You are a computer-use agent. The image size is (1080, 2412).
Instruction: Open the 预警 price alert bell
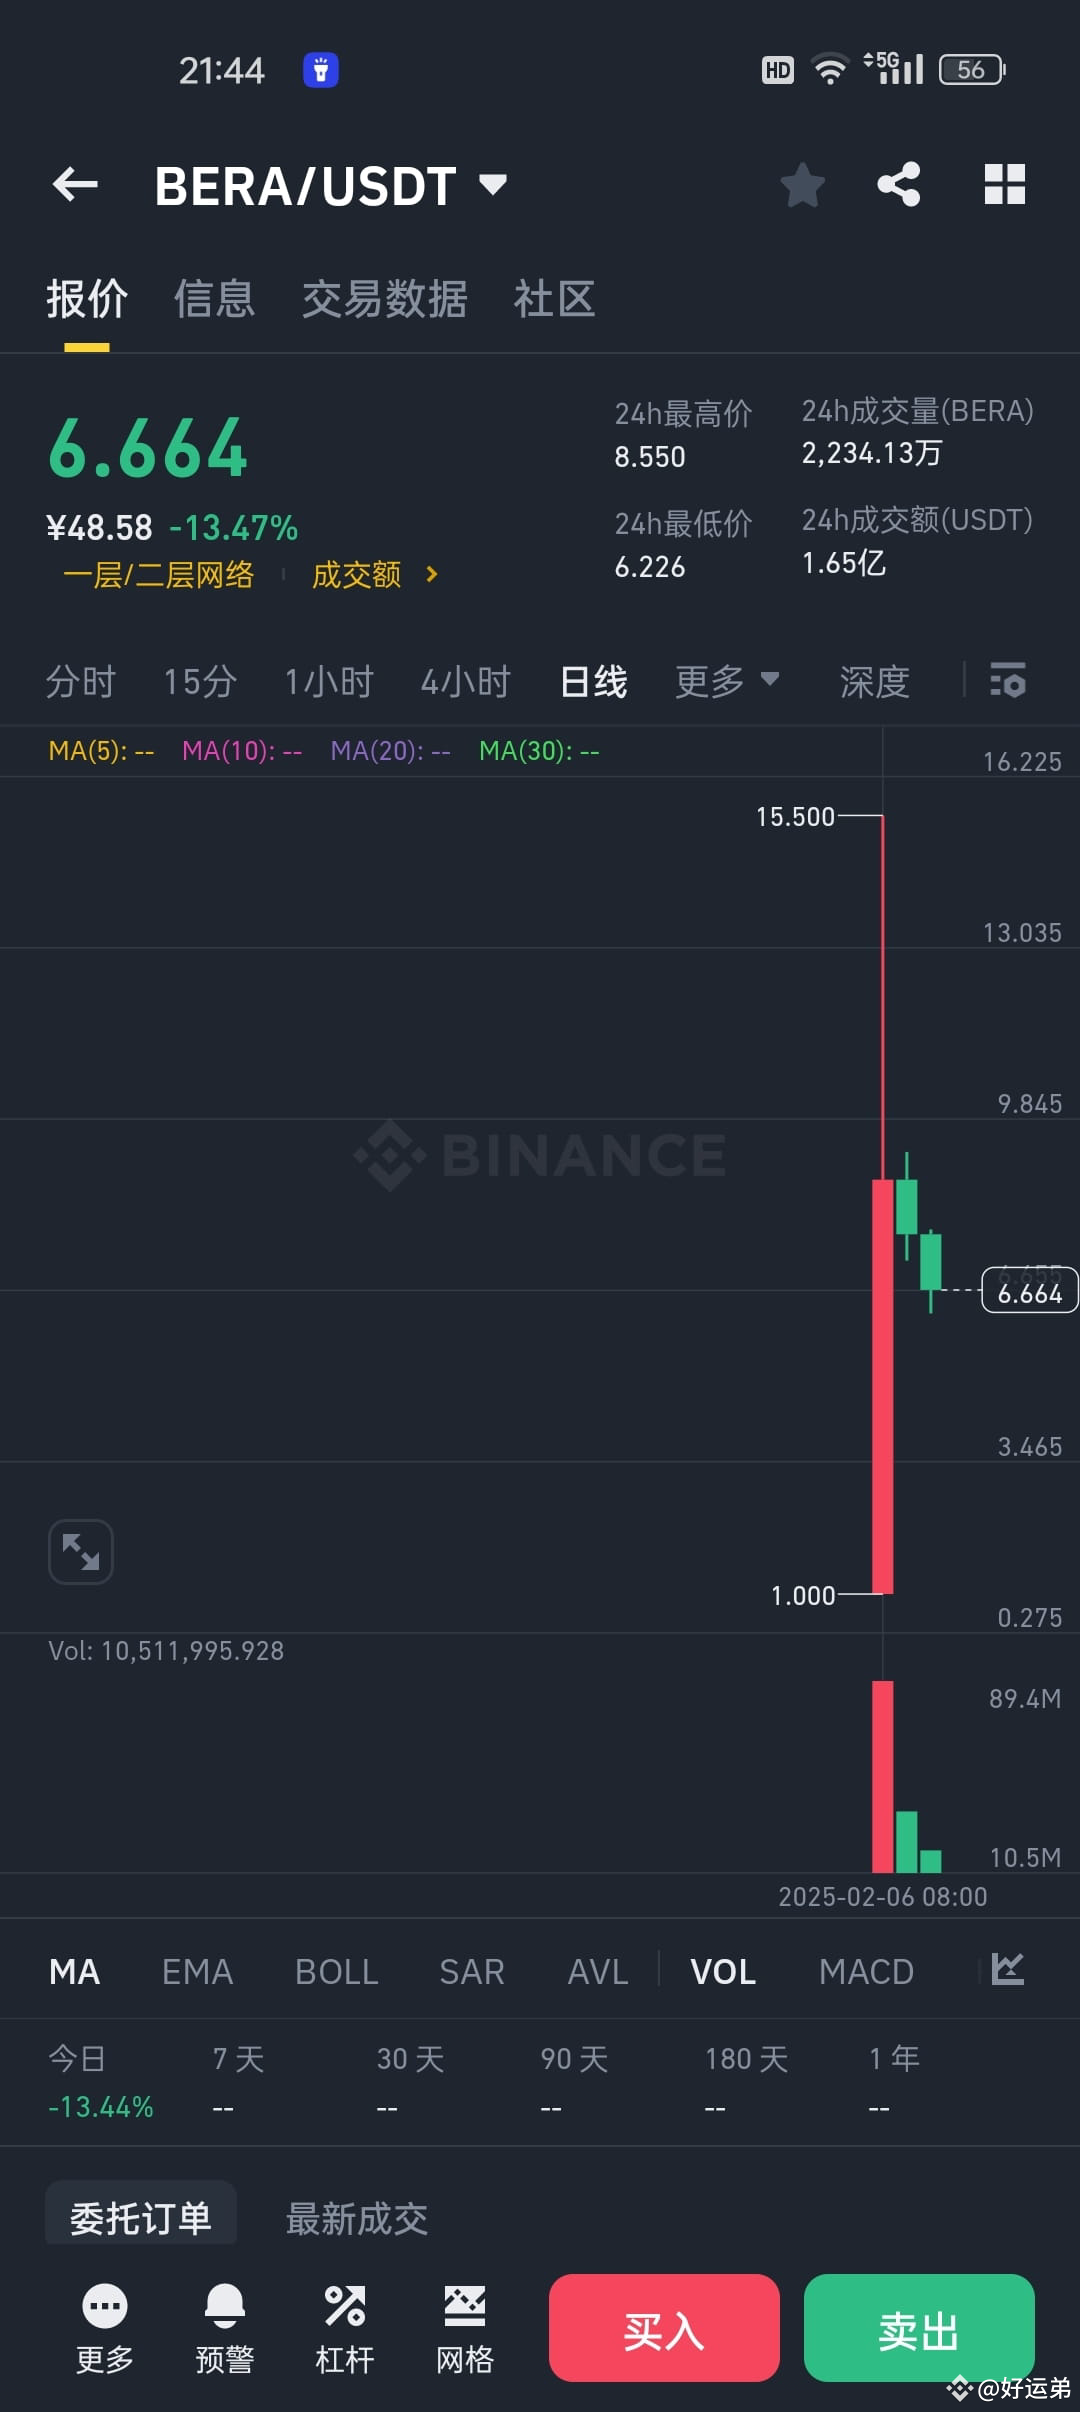(x=225, y=2330)
